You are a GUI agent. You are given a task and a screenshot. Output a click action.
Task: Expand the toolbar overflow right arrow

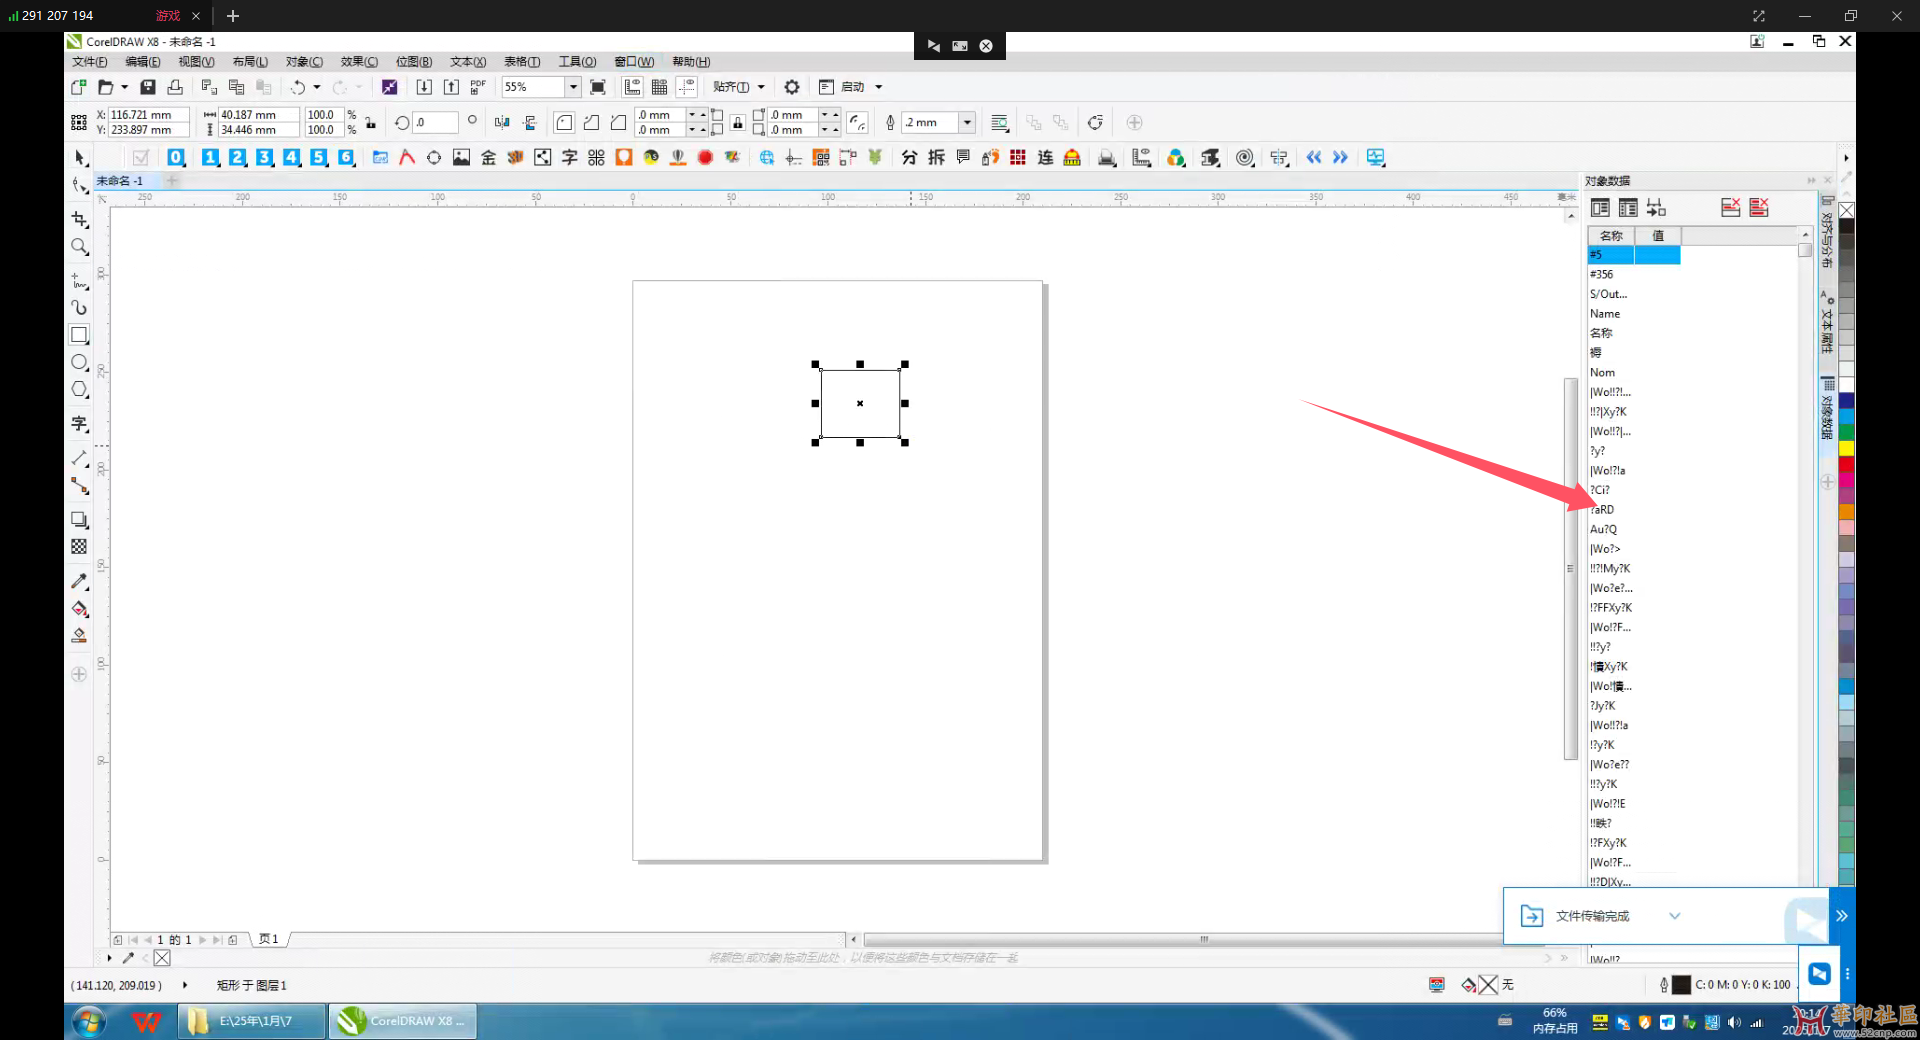1846,158
